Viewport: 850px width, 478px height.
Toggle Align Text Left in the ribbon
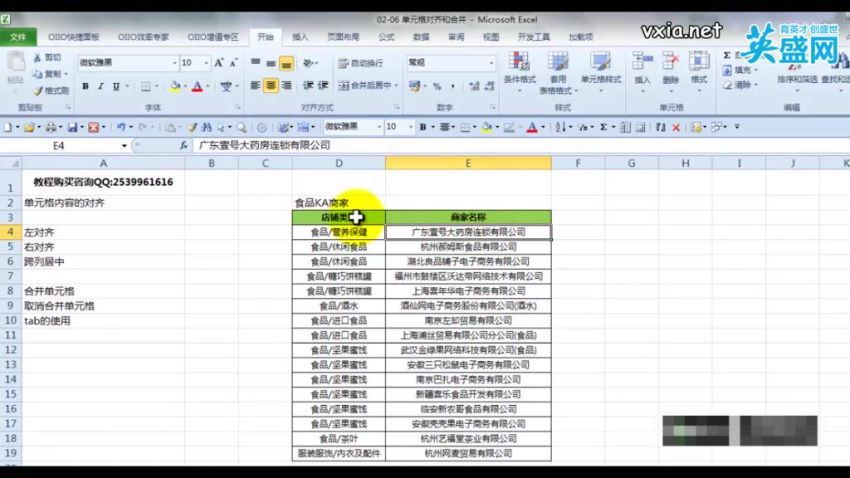click(255, 86)
